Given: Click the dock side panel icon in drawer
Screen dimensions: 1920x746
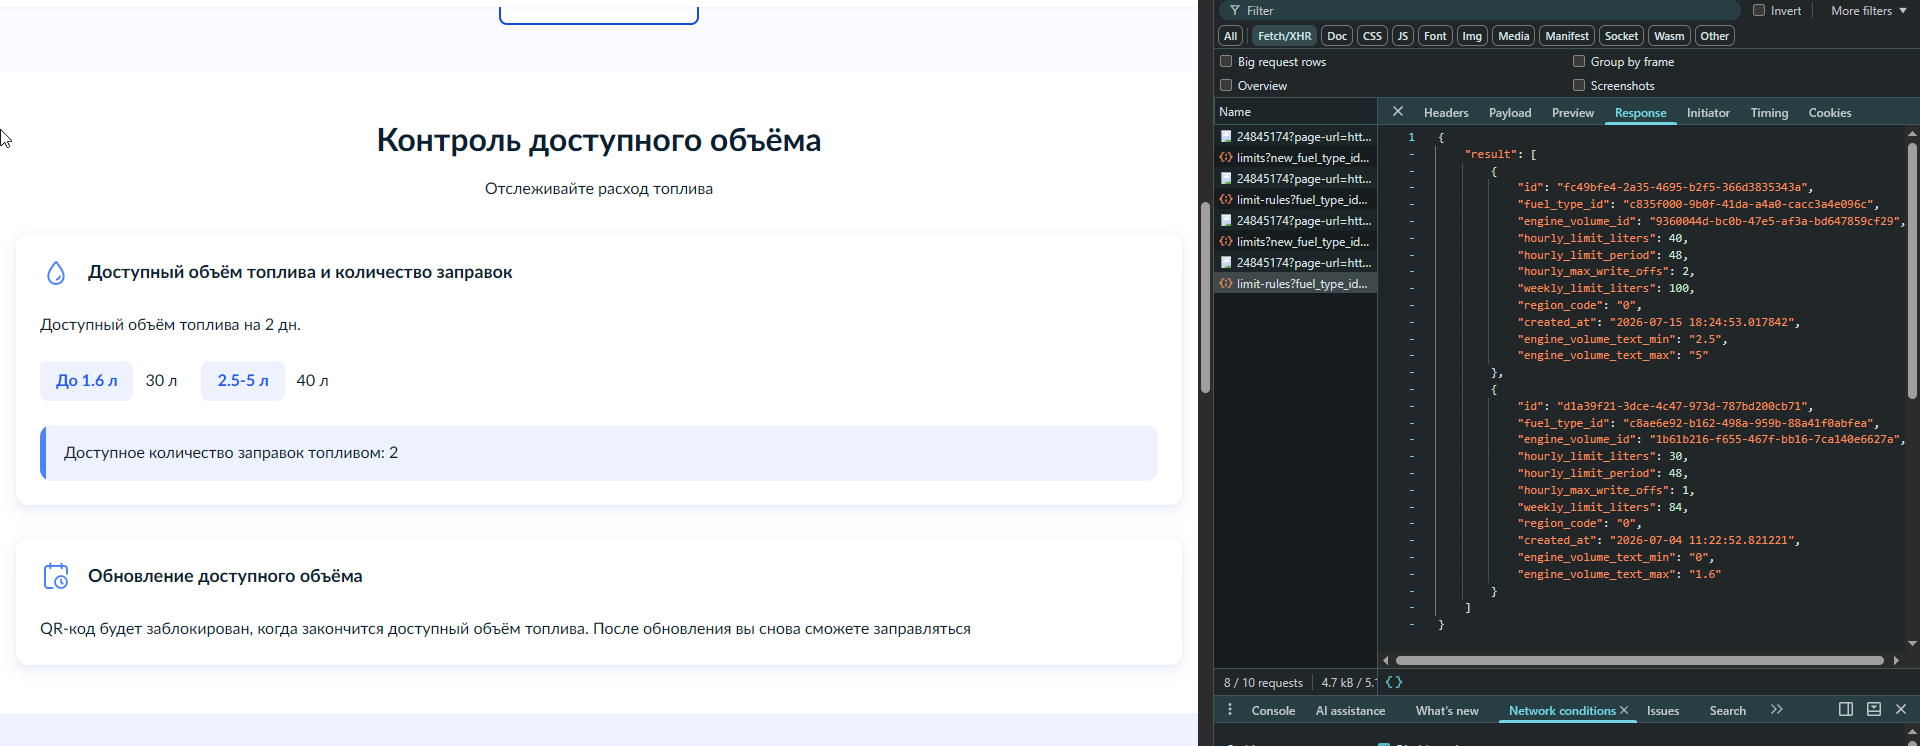Looking at the screenshot, I should click(1846, 709).
